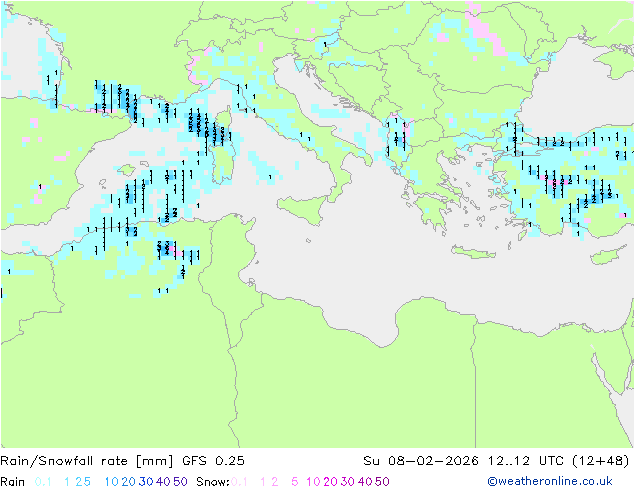Click the rain legend value 20
634x490 pixels.
128,482
